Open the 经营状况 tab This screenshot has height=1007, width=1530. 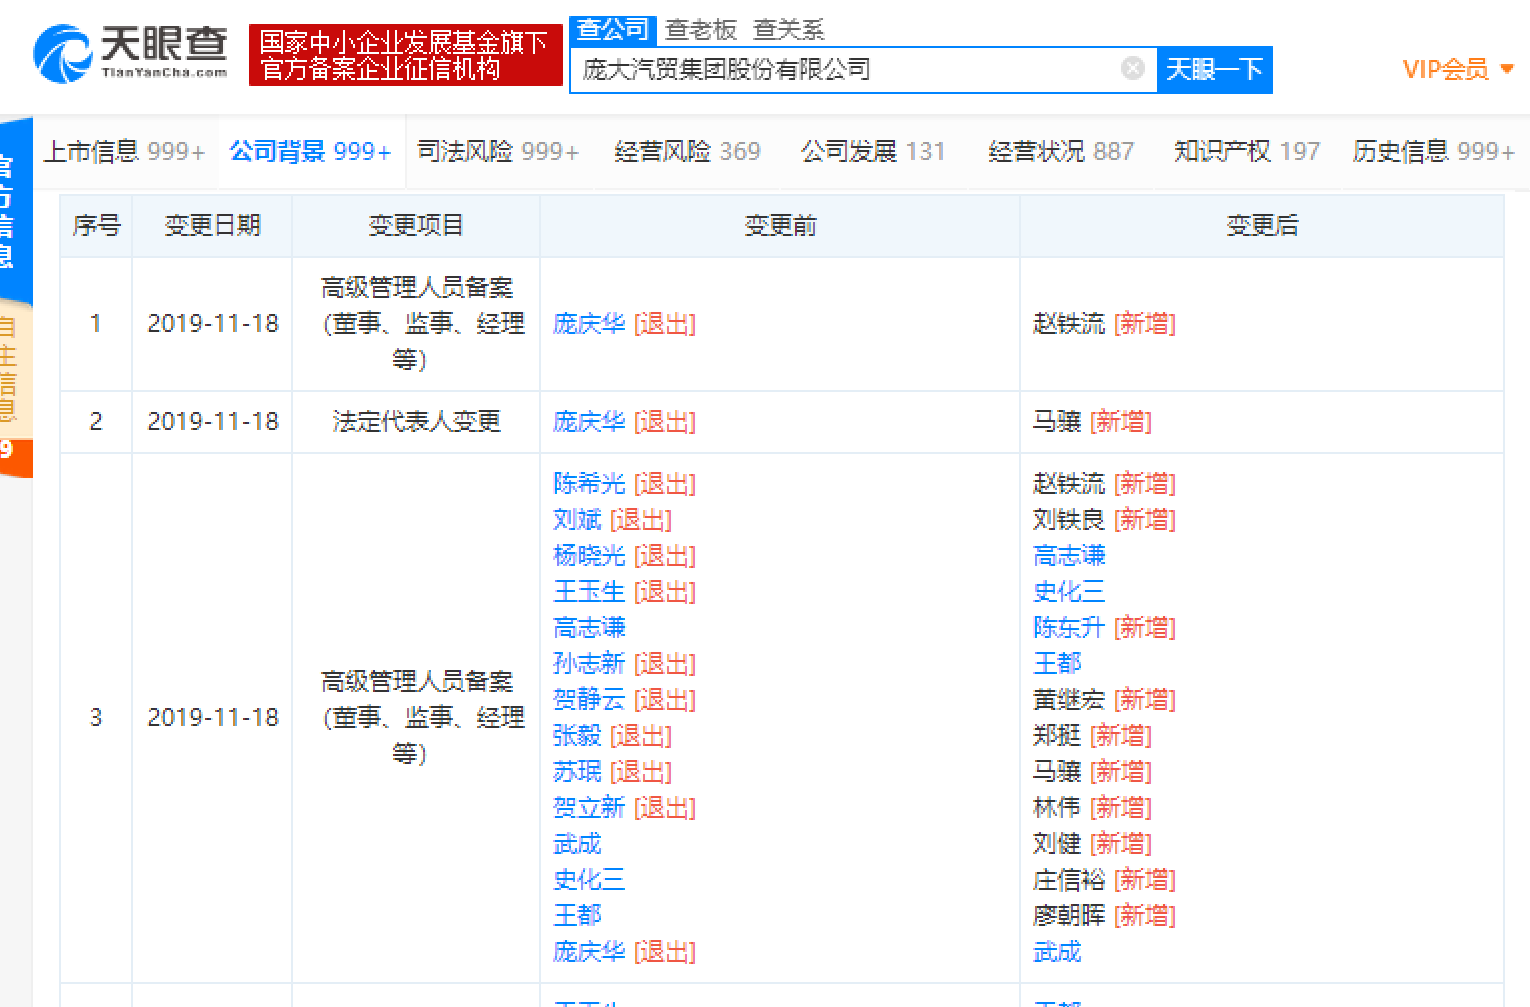pyautogui.click(x=1061, y=151)
